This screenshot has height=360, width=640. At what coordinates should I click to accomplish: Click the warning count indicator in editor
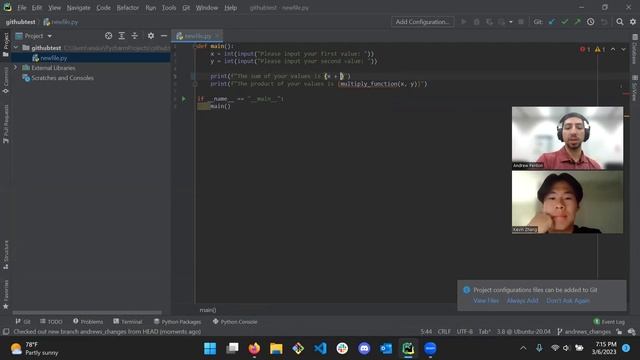point(600,49)
